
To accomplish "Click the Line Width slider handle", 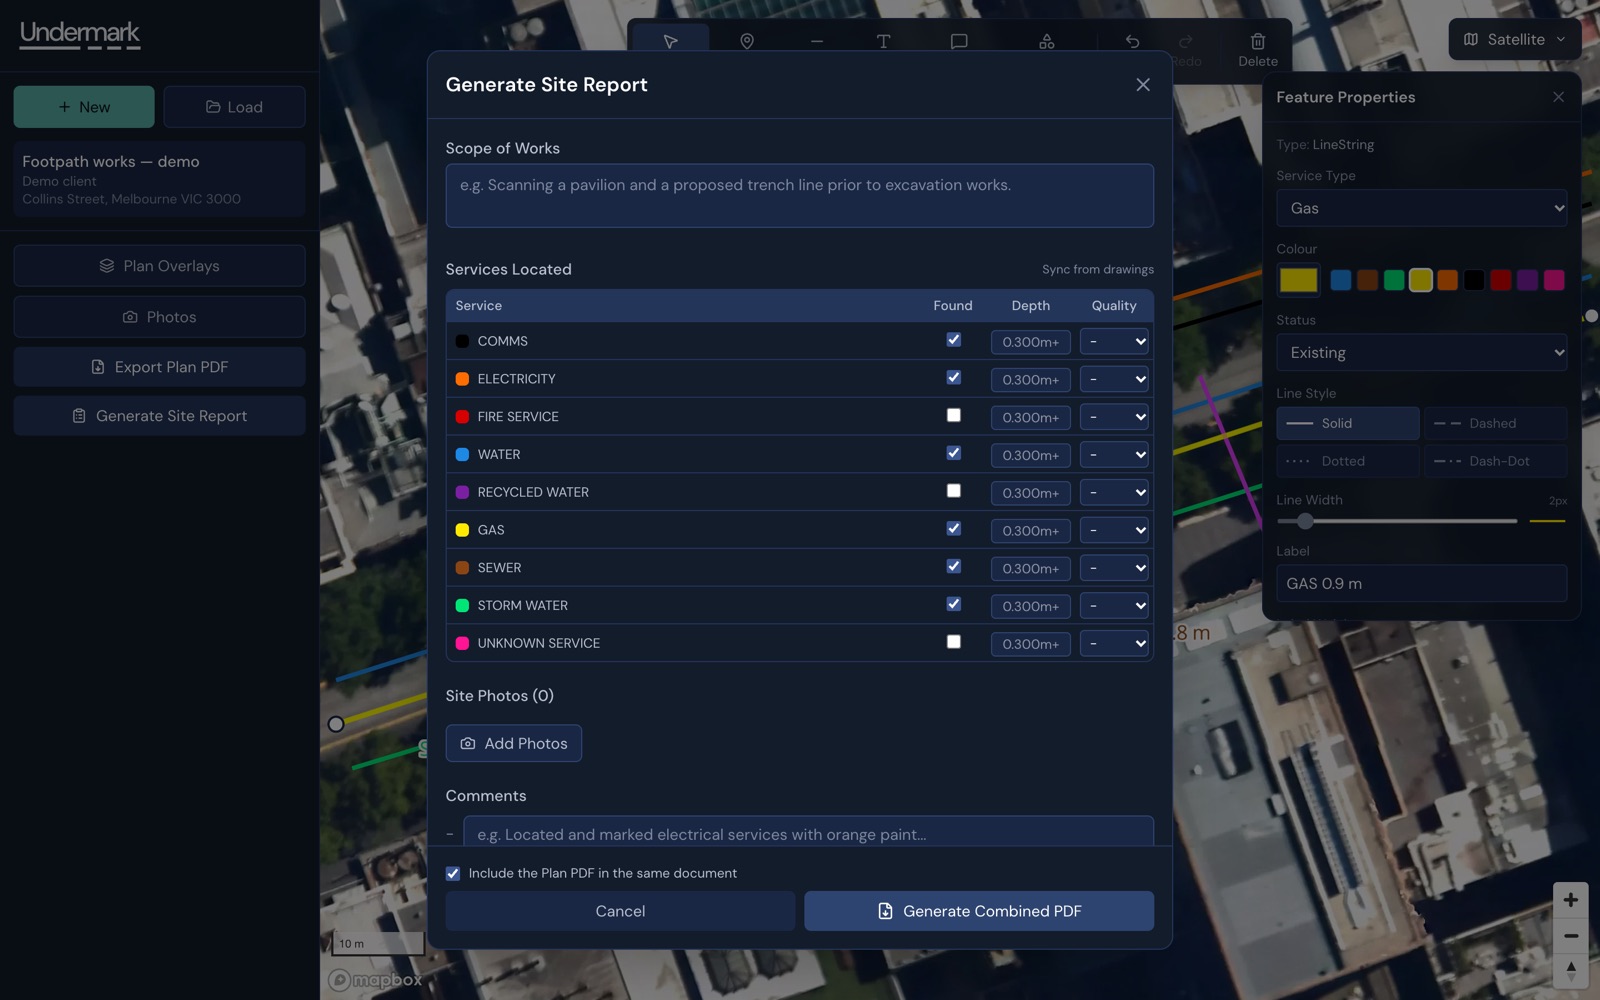I will [x=1304, y=521].
